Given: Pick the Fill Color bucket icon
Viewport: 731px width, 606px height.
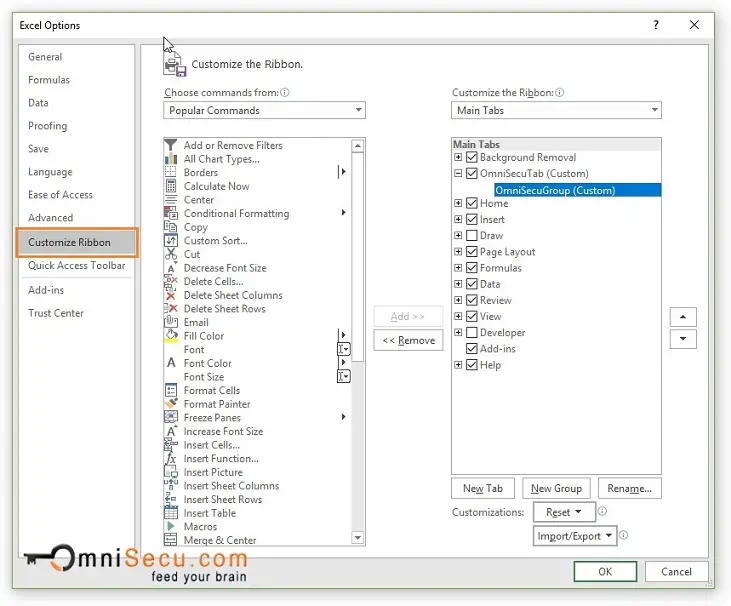Looking at the screenshot, I should click(x=171, y=336).
